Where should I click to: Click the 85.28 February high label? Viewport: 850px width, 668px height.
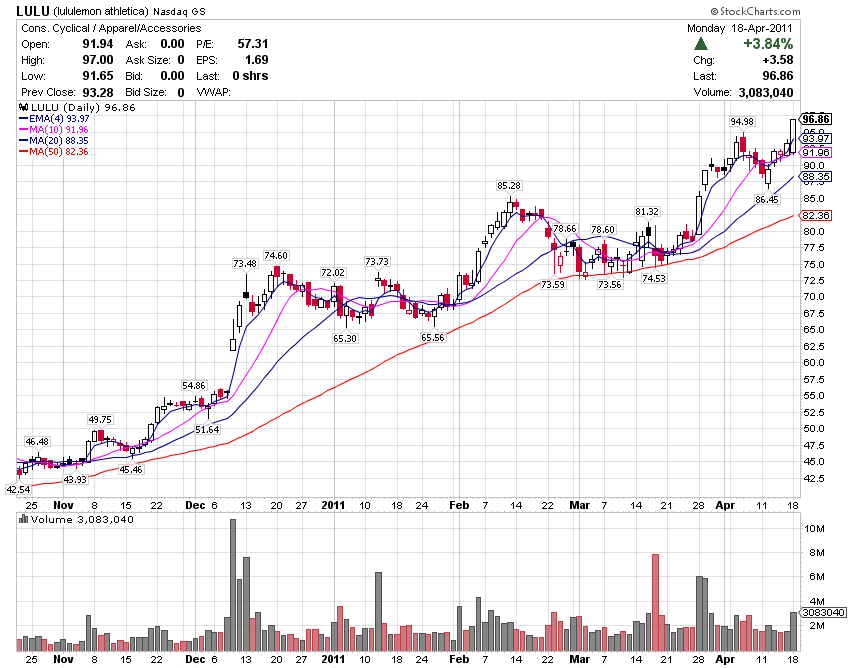508,185
